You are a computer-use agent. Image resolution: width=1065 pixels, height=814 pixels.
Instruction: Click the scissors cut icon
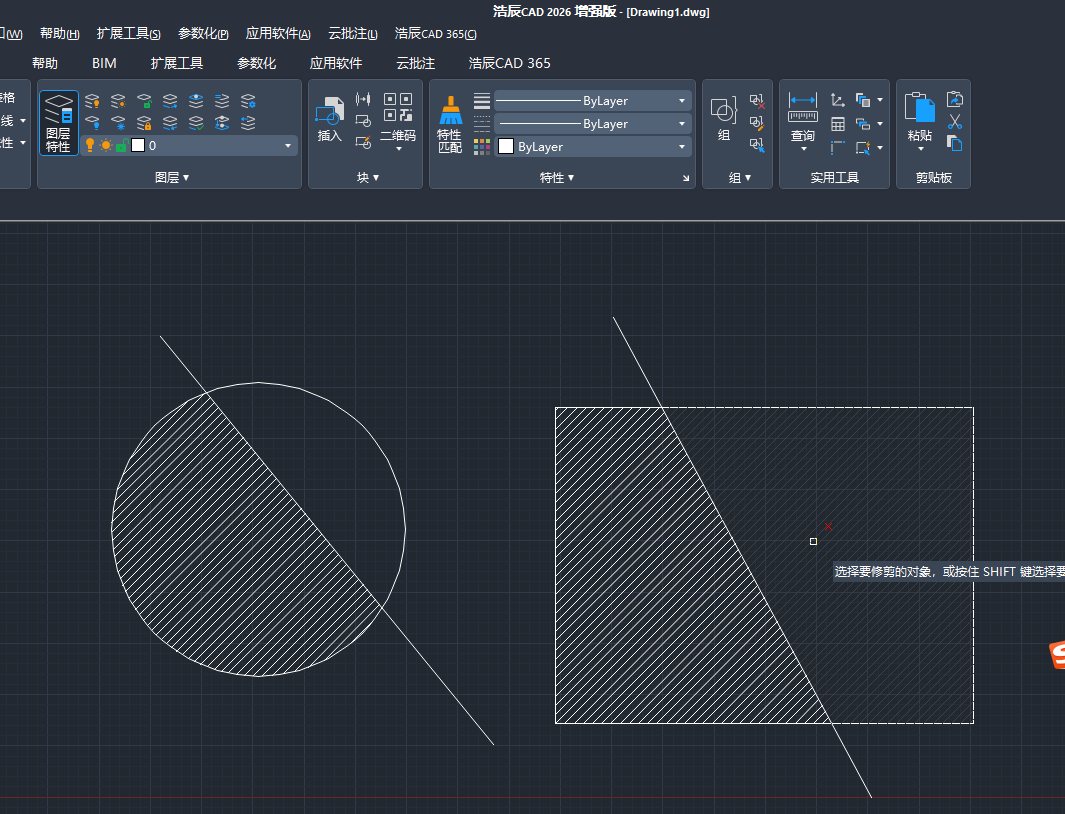tap(955, 122)
